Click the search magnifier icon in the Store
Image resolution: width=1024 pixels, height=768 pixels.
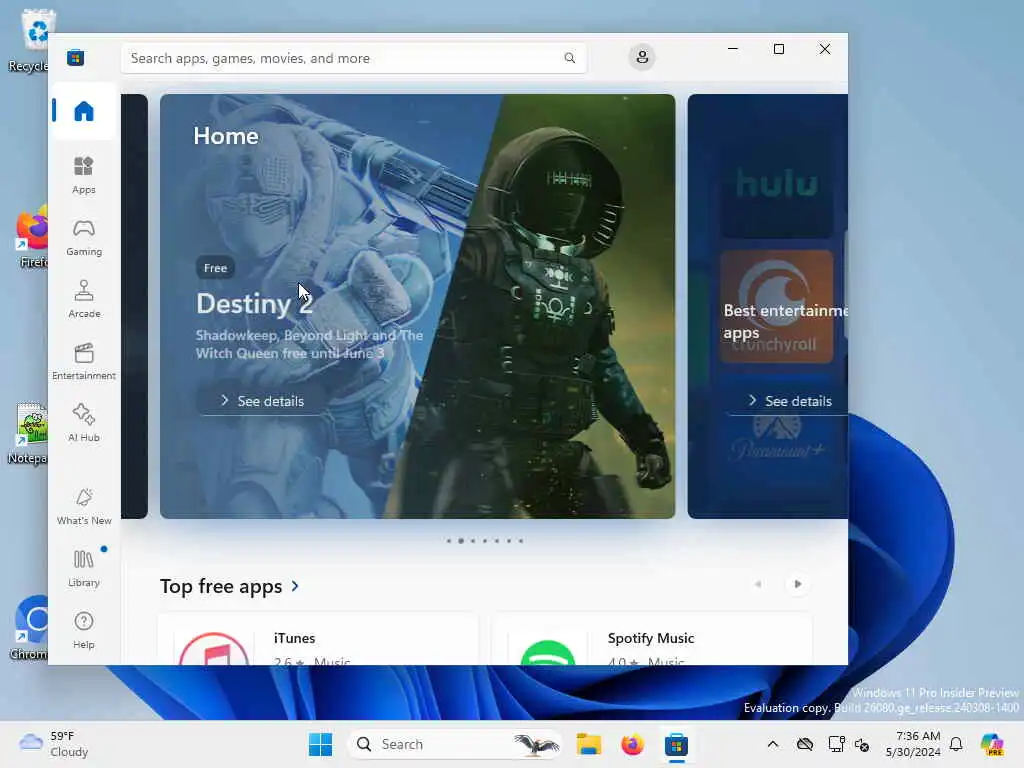pyautogui.click(x=569, y=58)
